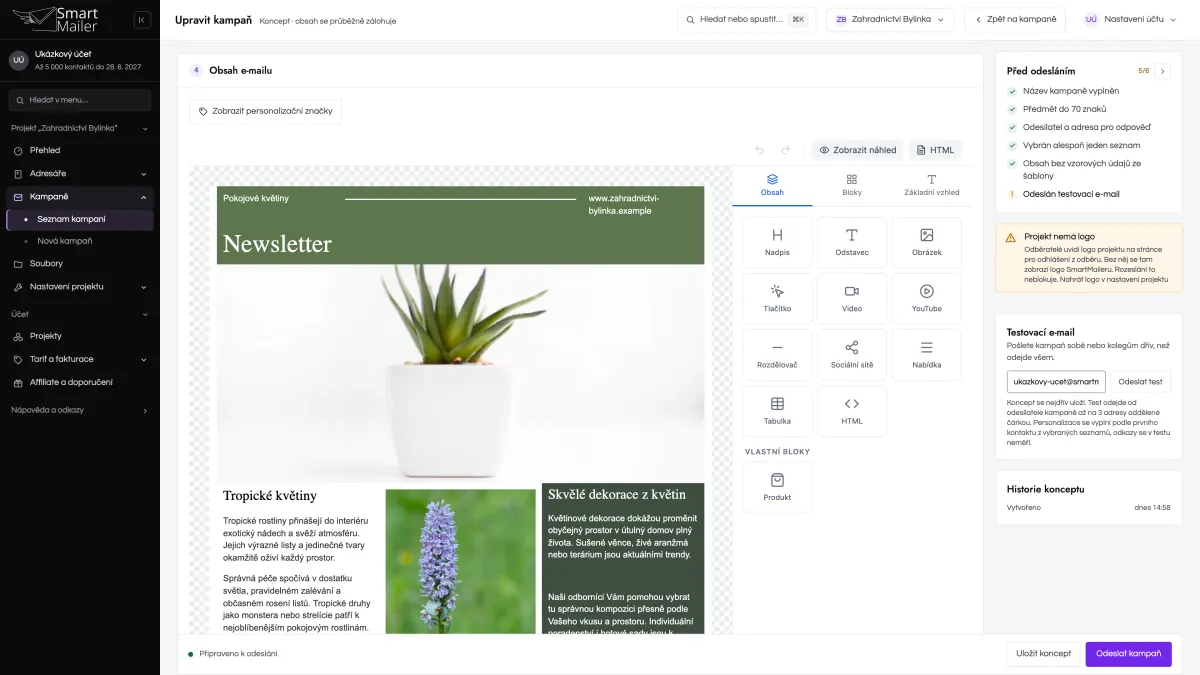This screenshot has width=1200, height=675.
Task: Insert Sociální sítě block
Action: [852, 354]
